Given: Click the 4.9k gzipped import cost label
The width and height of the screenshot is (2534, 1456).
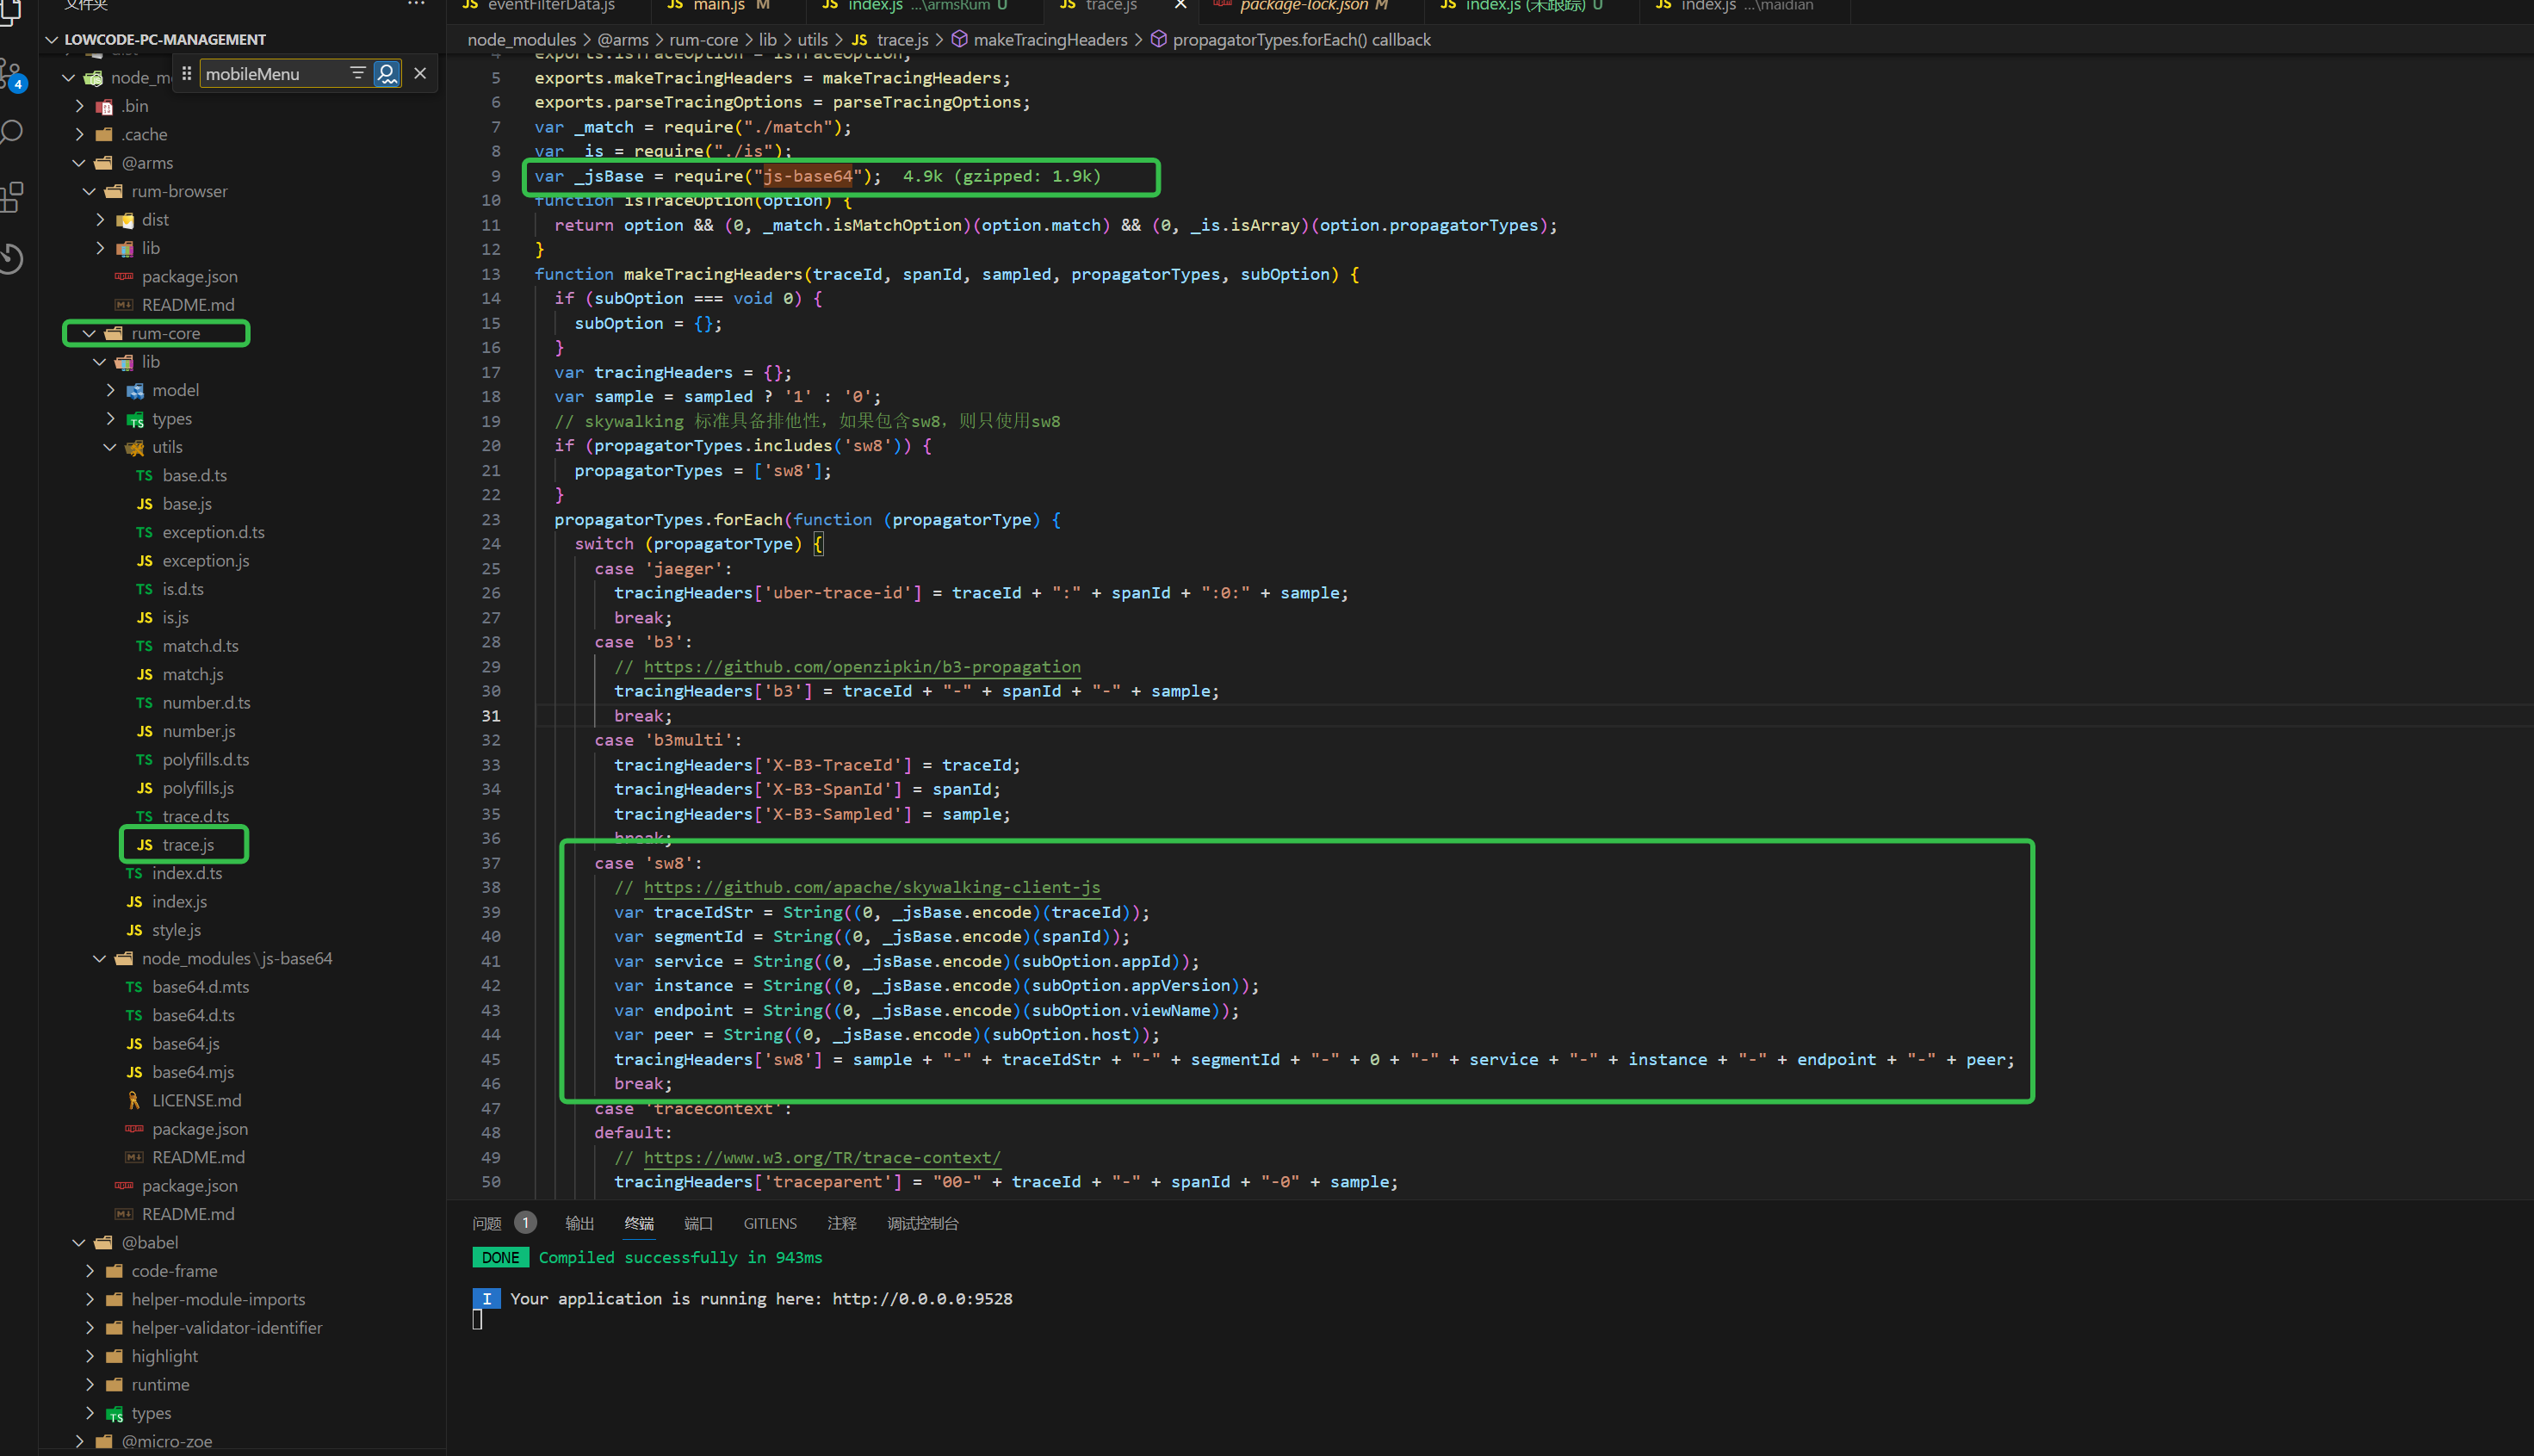Looking at the screenshot, I should tap(1001, 176).
